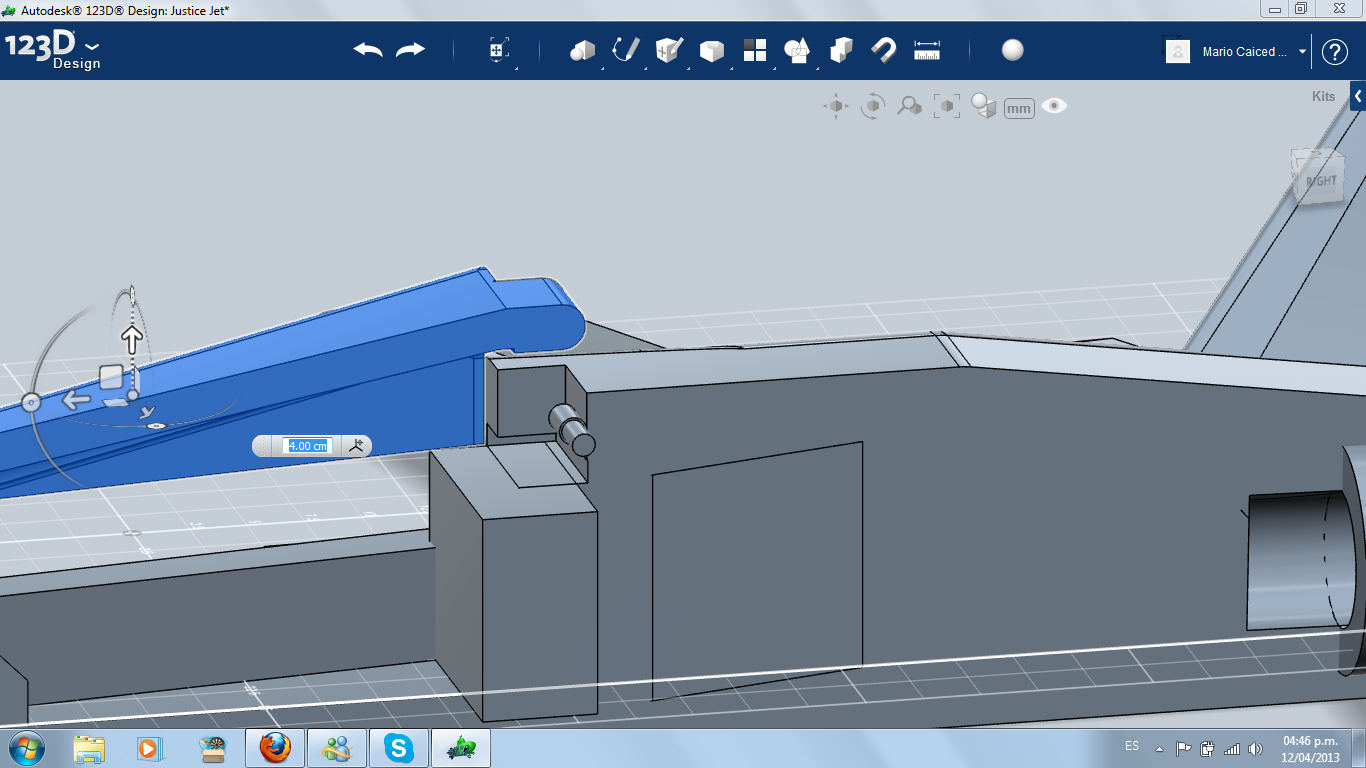Click the mm units button
Image resolution: width=1366 pixels, height=768 pixels.
coord(1019,108)
